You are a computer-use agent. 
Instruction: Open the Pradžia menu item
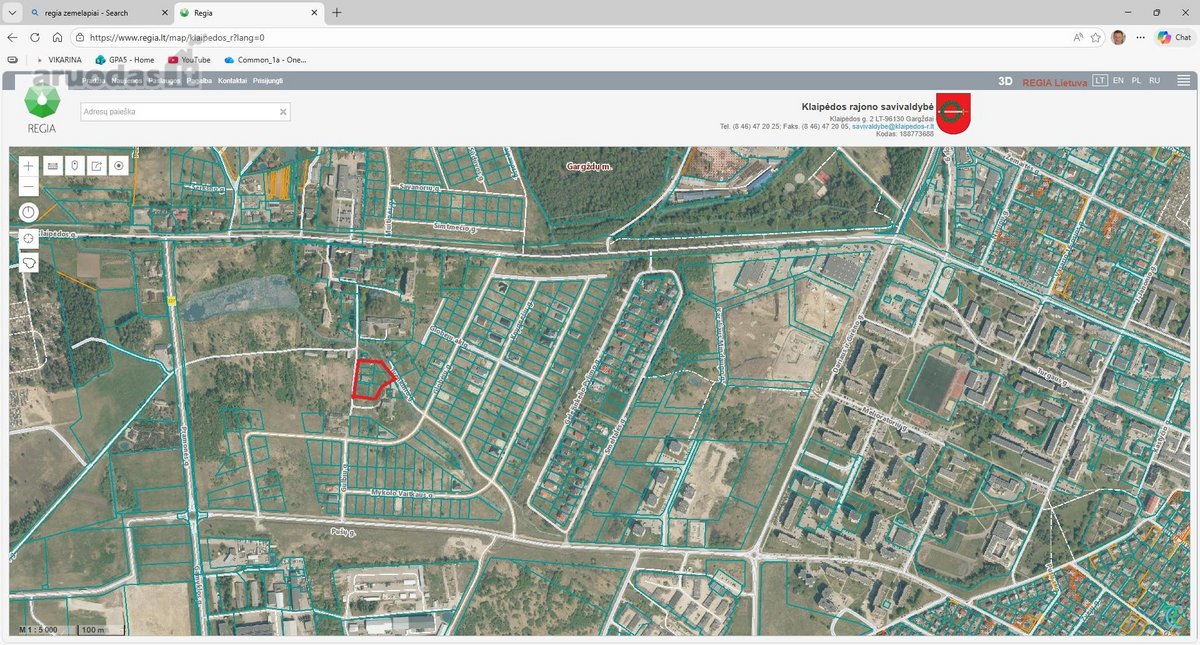[94, 81]
